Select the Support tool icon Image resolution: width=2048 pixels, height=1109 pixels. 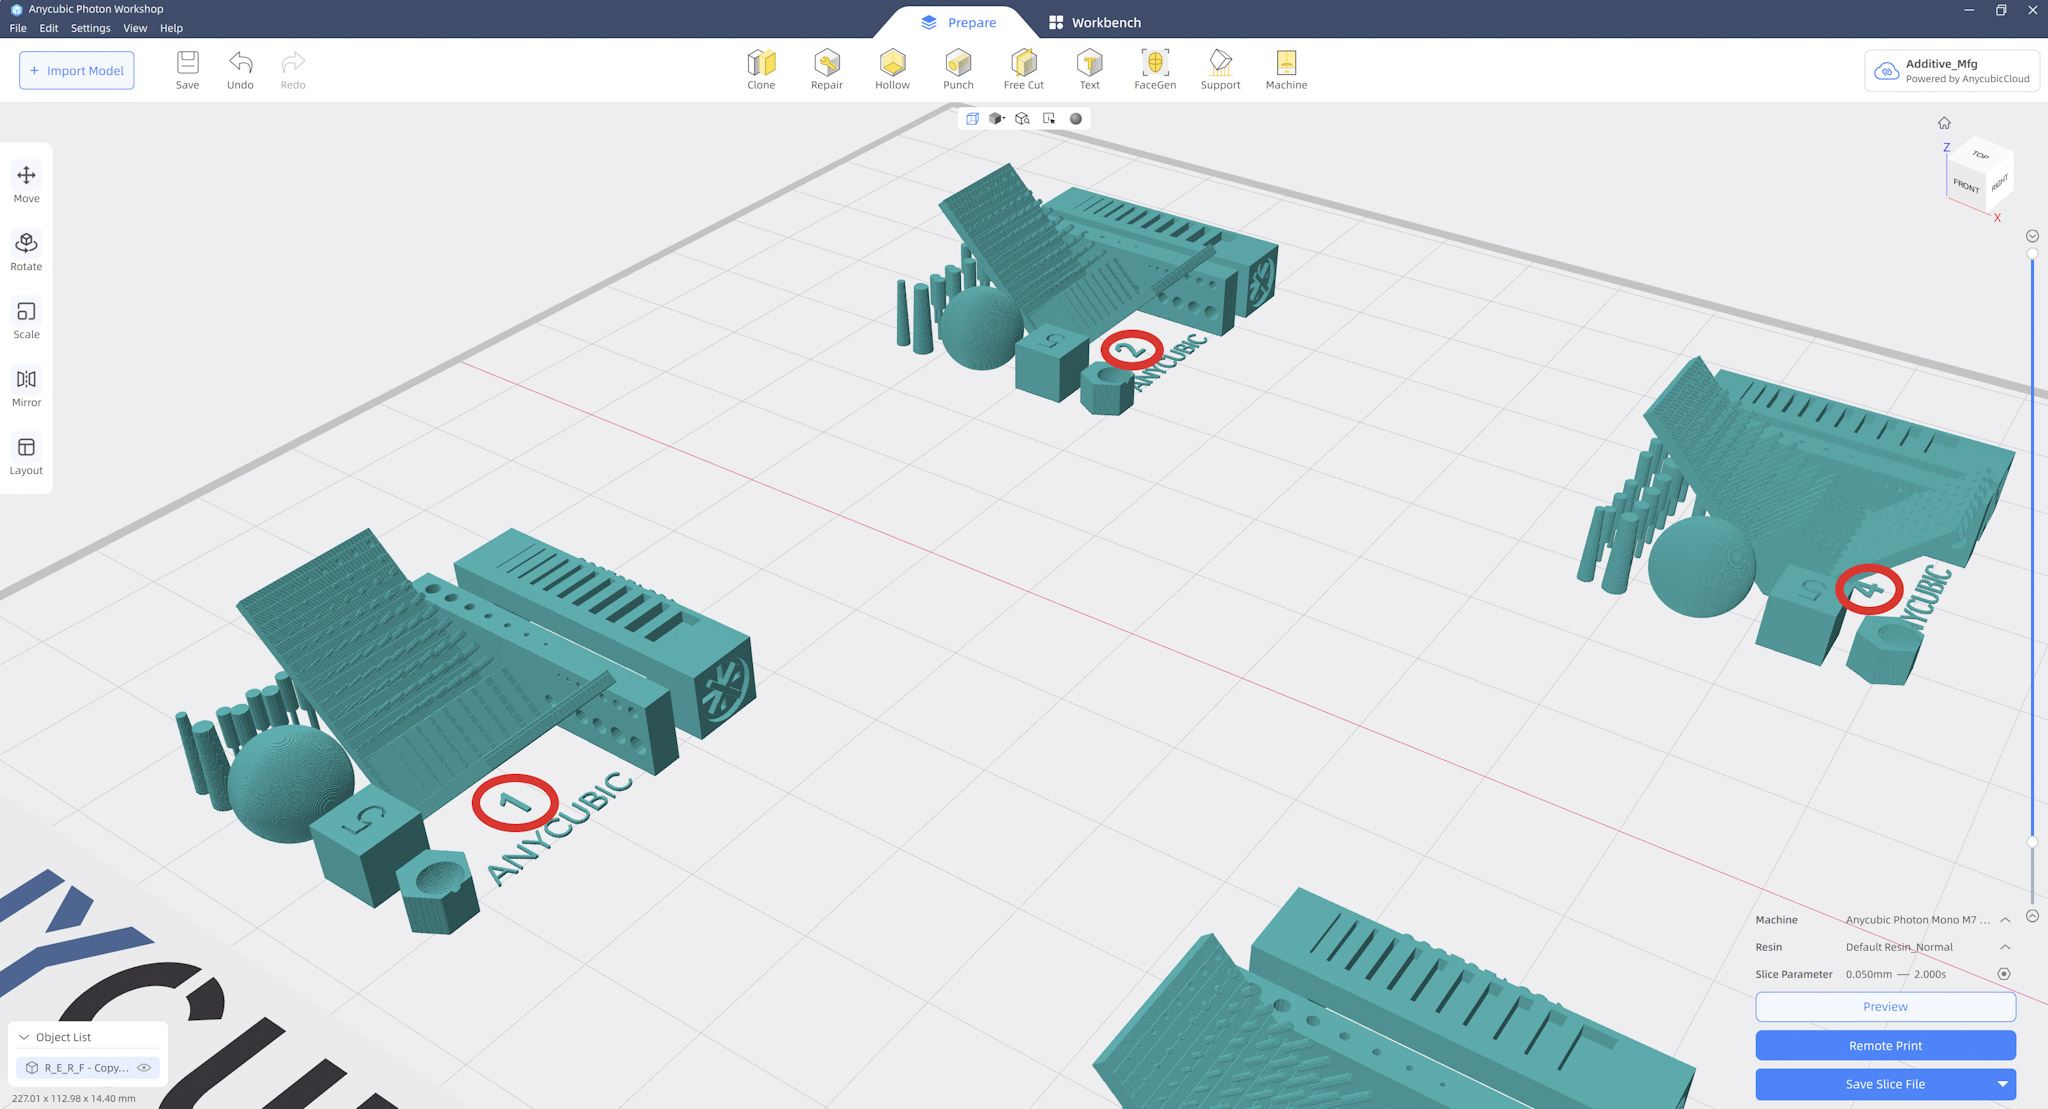1220,63
